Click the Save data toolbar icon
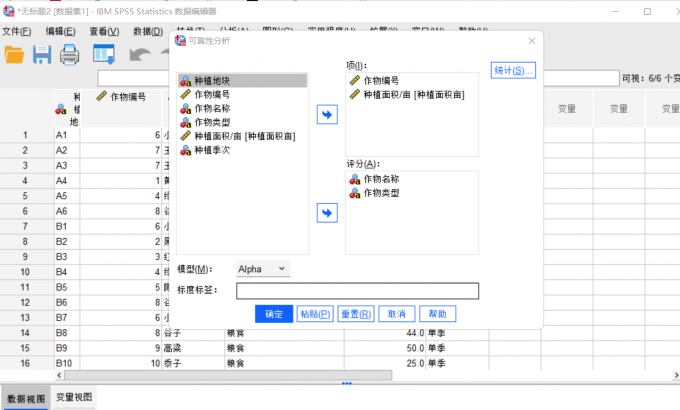 pyautogui.click(x=42, y=55)
